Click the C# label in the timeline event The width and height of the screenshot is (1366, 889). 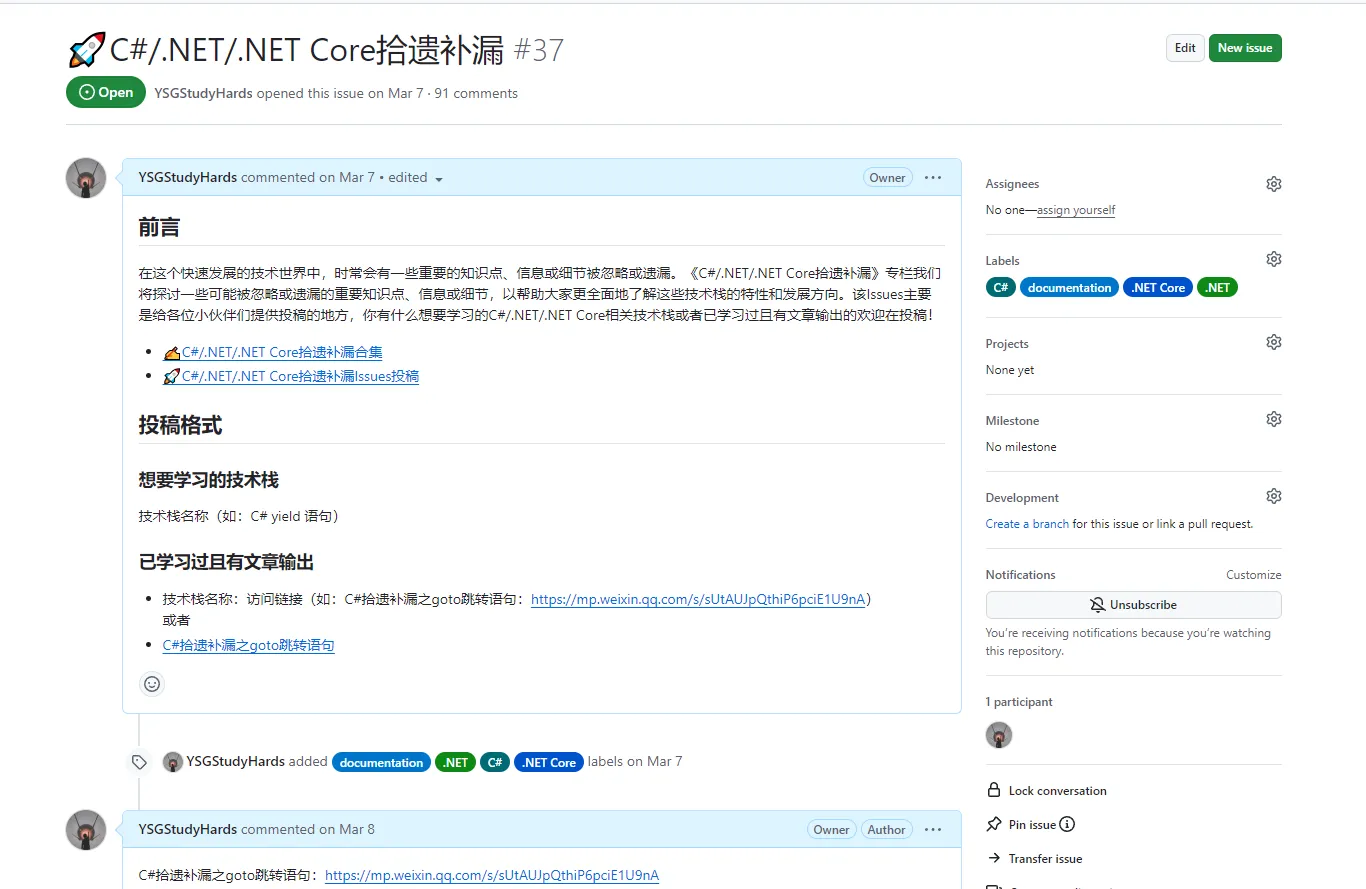pyautogui.click(x=495, y=762)
